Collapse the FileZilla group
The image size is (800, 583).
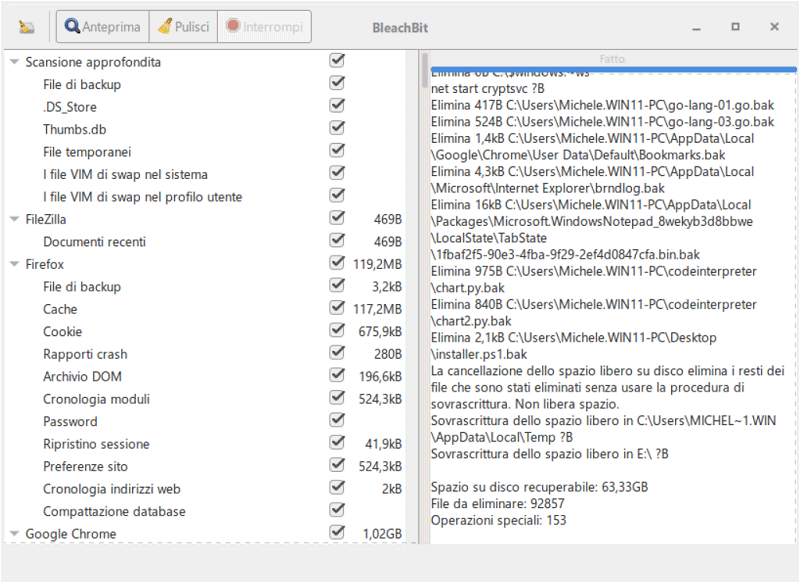(14, 219)
